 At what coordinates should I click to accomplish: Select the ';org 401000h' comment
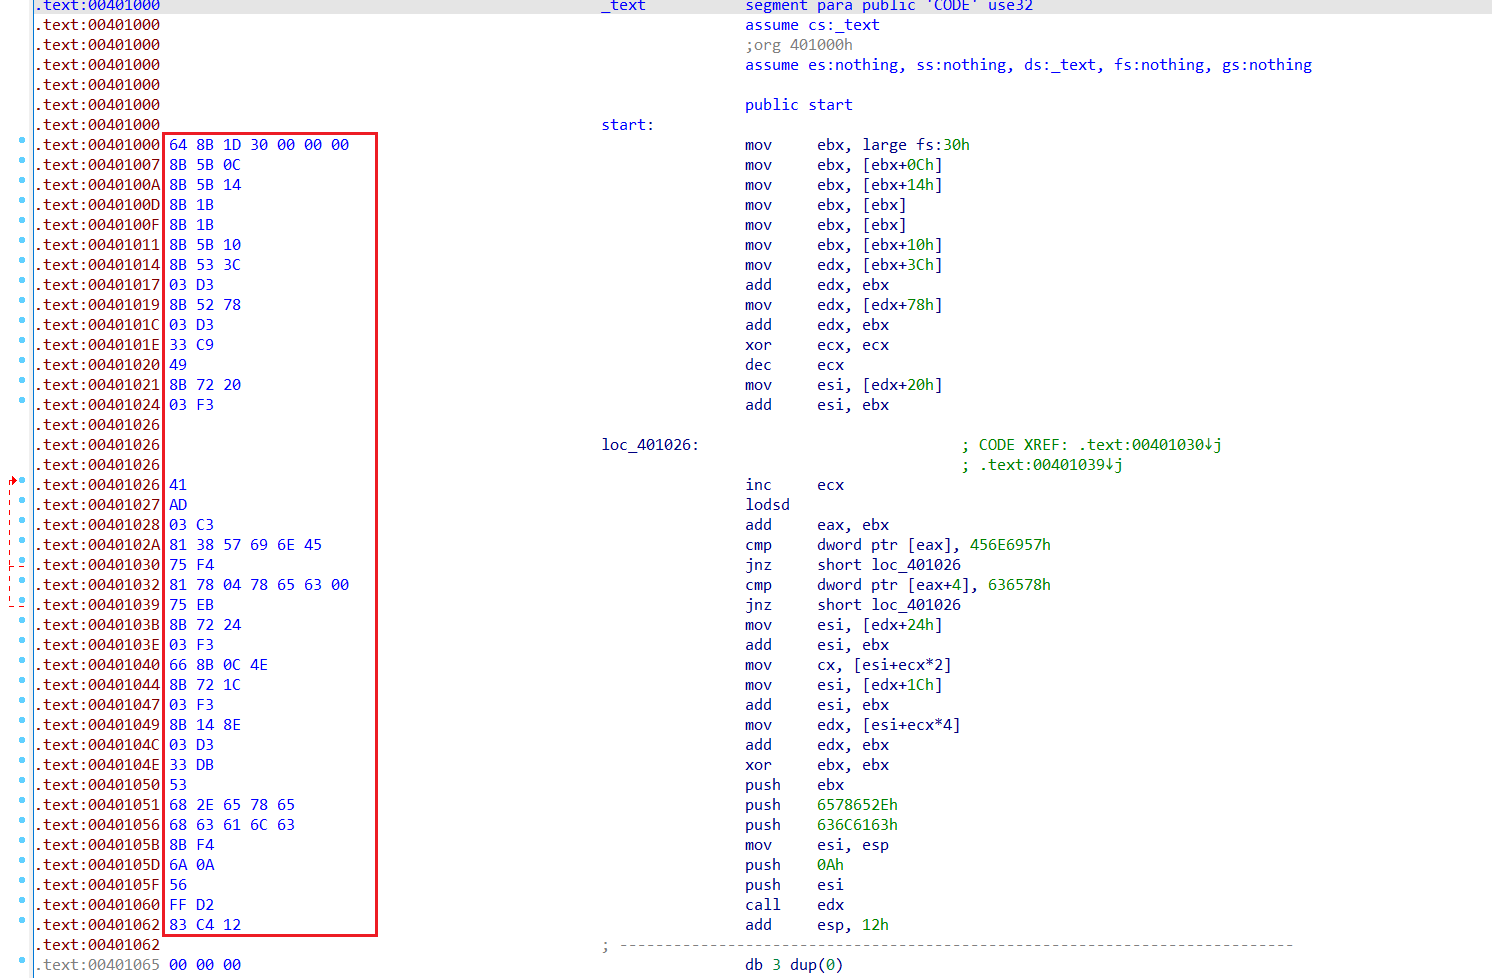pos(799,45)
